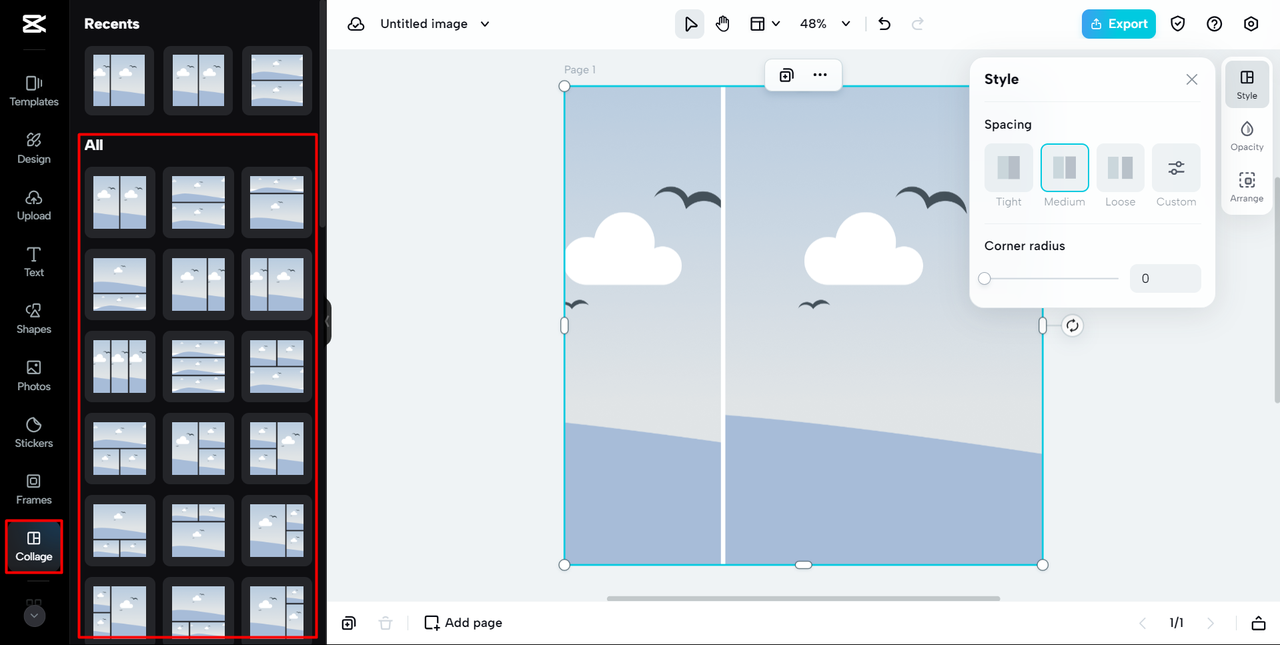1280x645 pixels.
Task: Click the rotate handle beside canvas
Action: 1072,325
